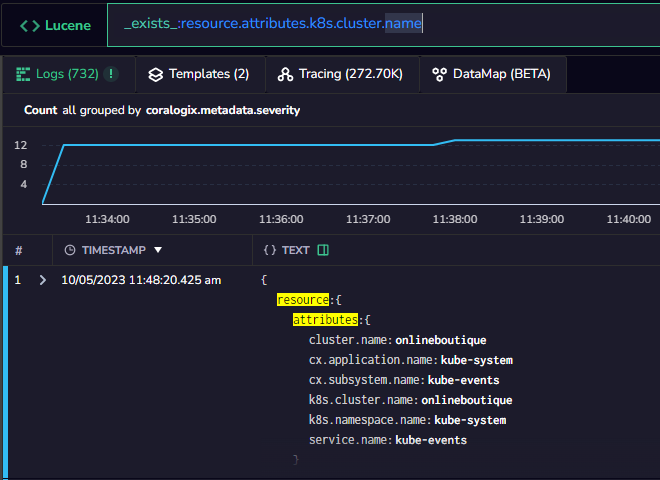The width and height of the screenshot is (660, 480).
Task: Toggle TIMESTAMP sort direction arrow
Action: [x=158, y=250]
